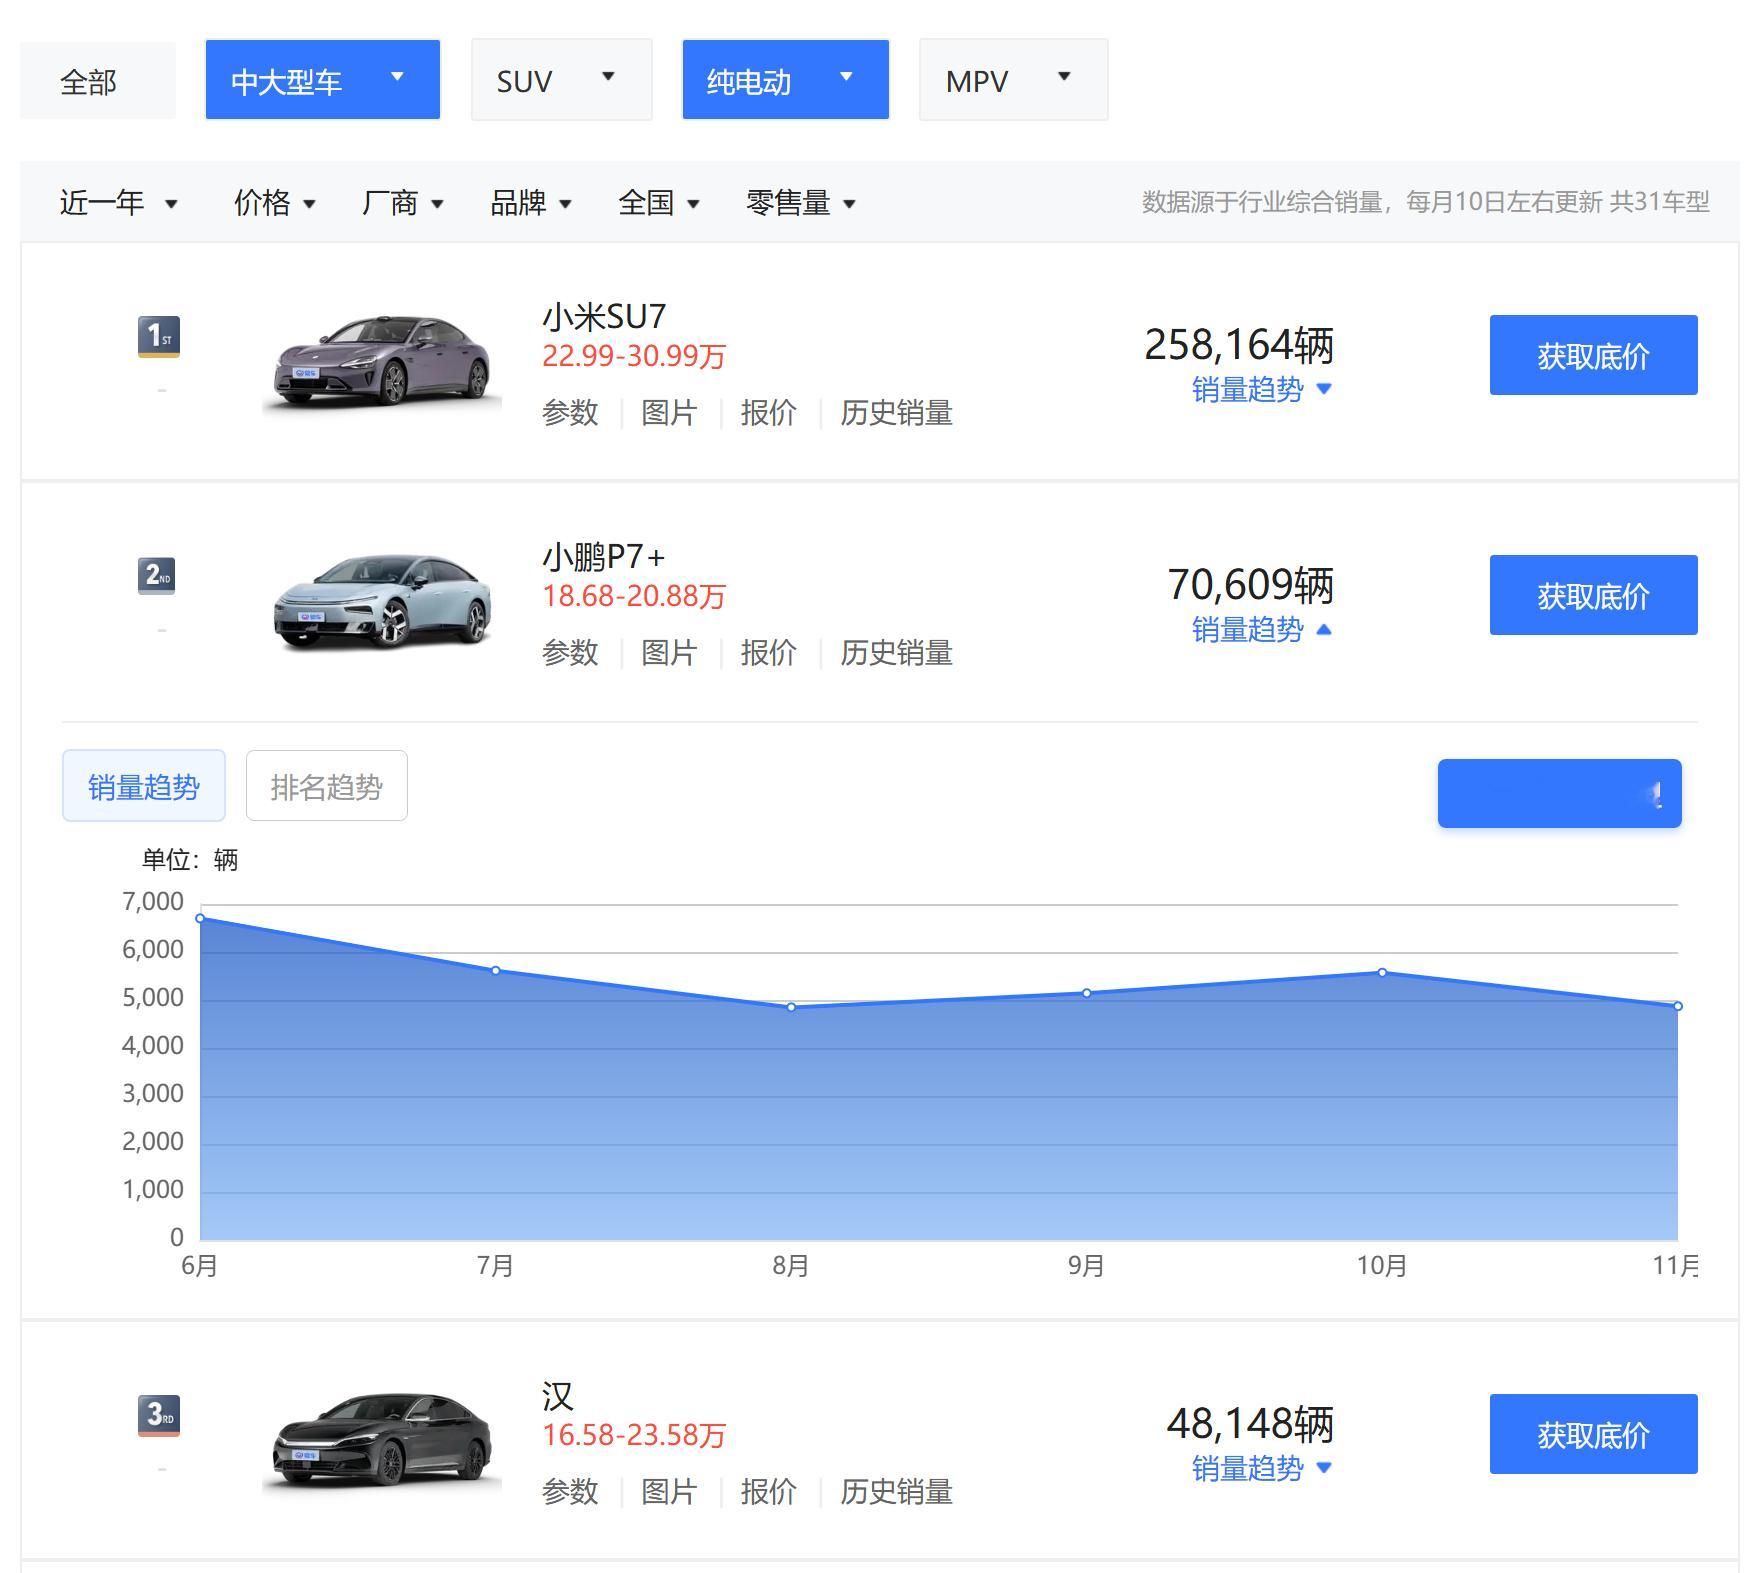Open the 纯电动 energy type dropdown
Viewport: 1759px width, 1573px height.
[786, 80]
